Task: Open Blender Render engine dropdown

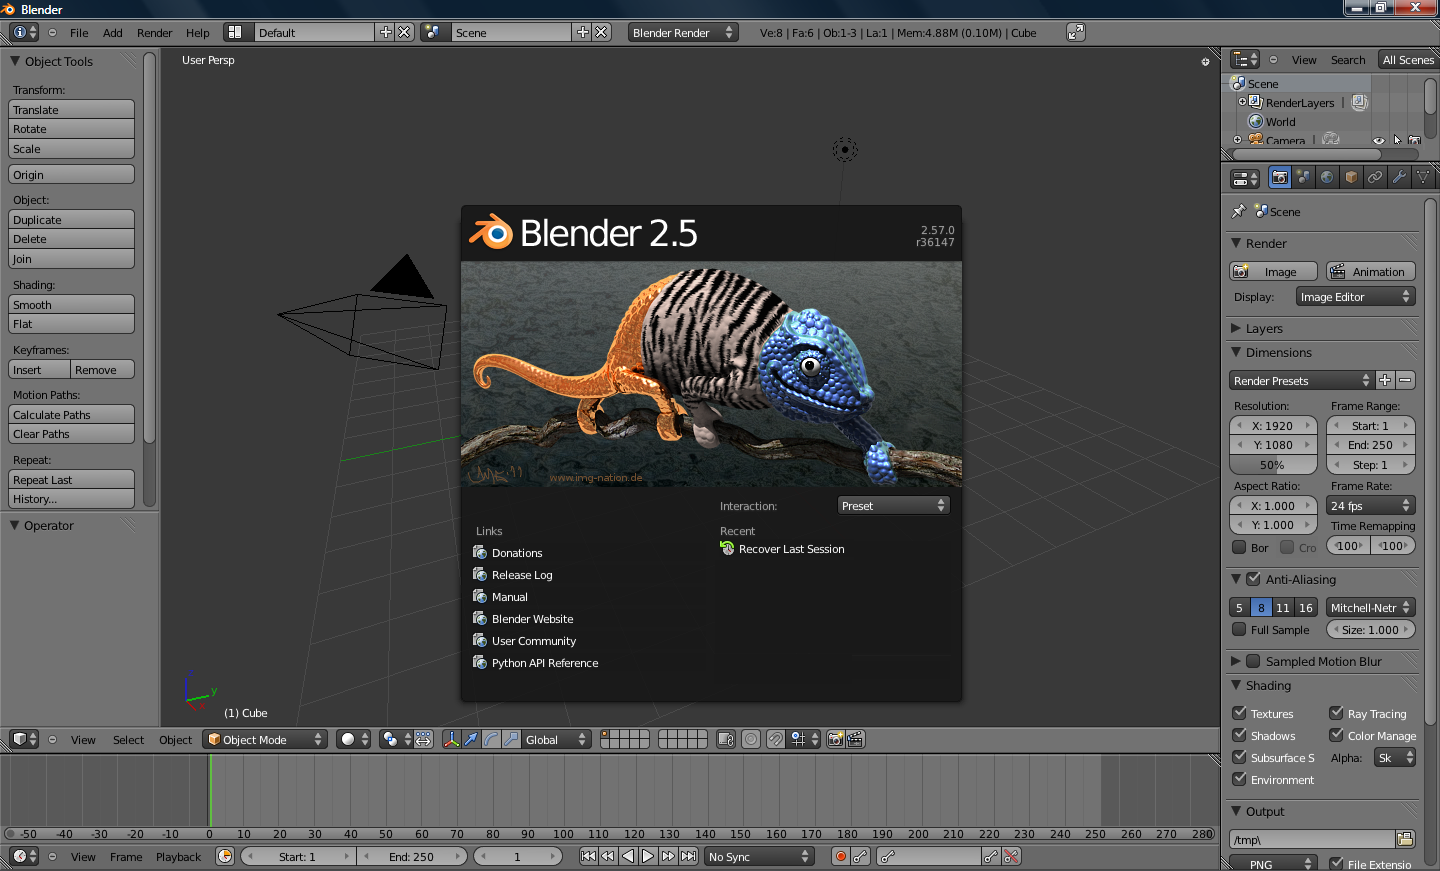Action: 683,33
